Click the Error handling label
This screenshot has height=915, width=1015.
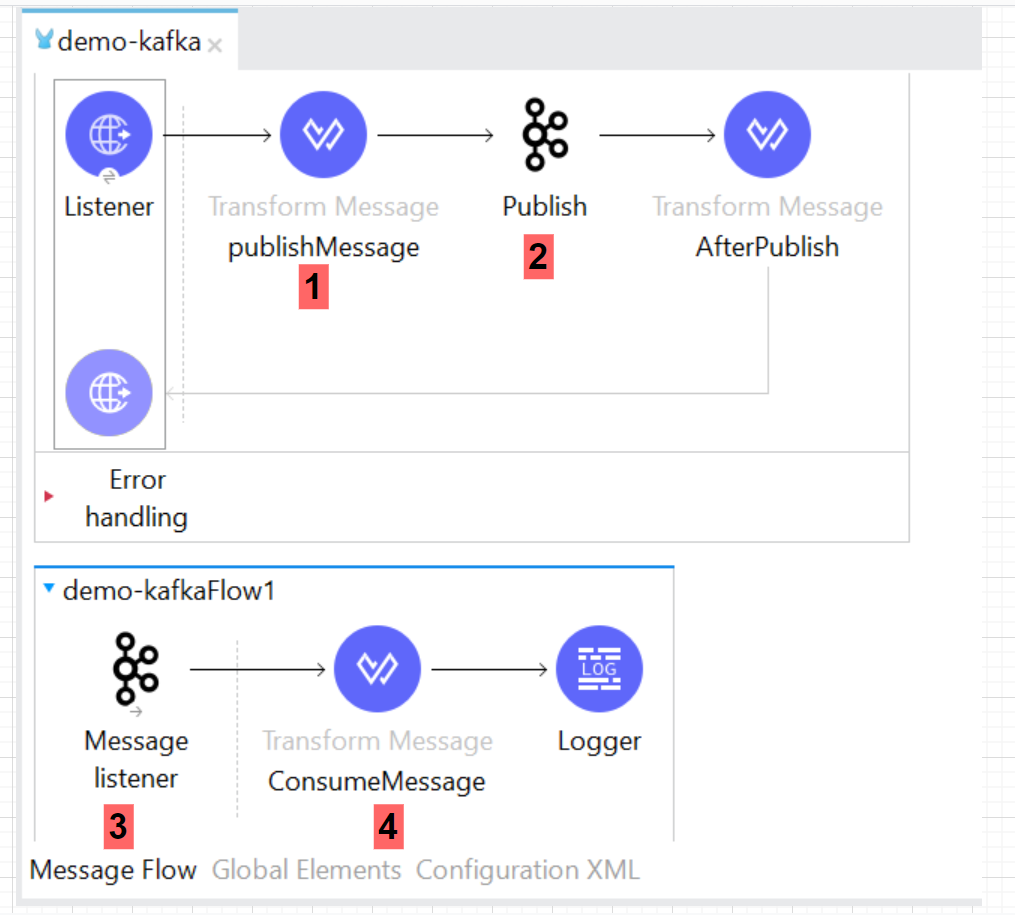pos(137,498)
